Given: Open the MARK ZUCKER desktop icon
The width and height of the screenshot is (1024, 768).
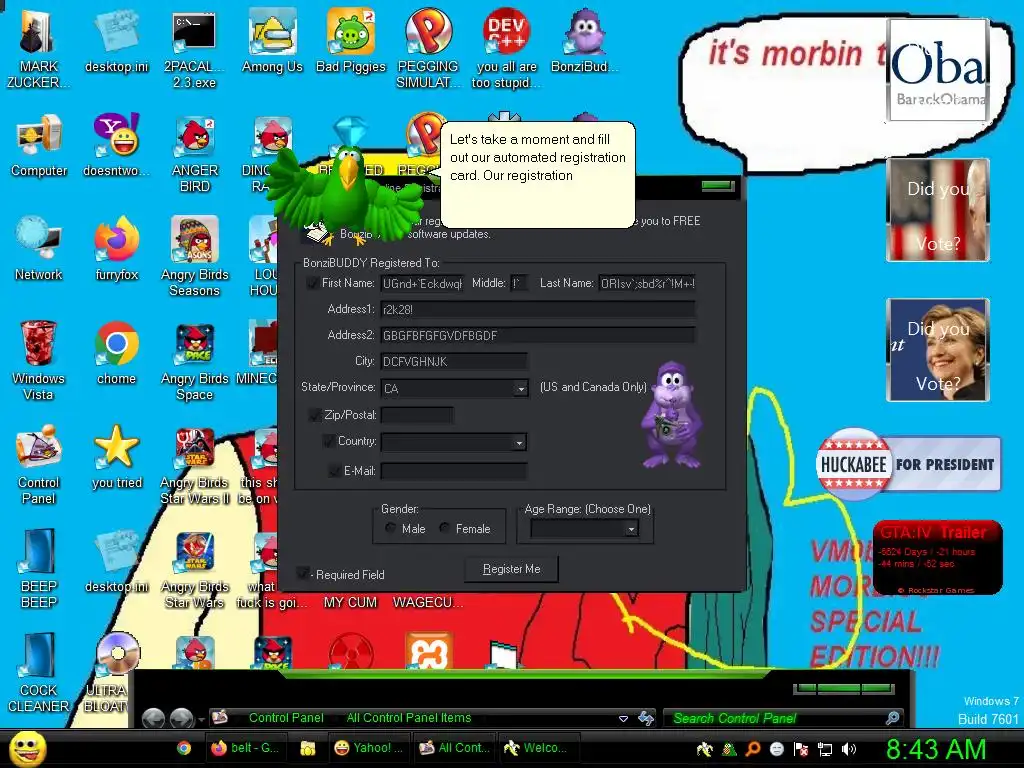Looking at the screenshot, I should [x=38, y=48].
